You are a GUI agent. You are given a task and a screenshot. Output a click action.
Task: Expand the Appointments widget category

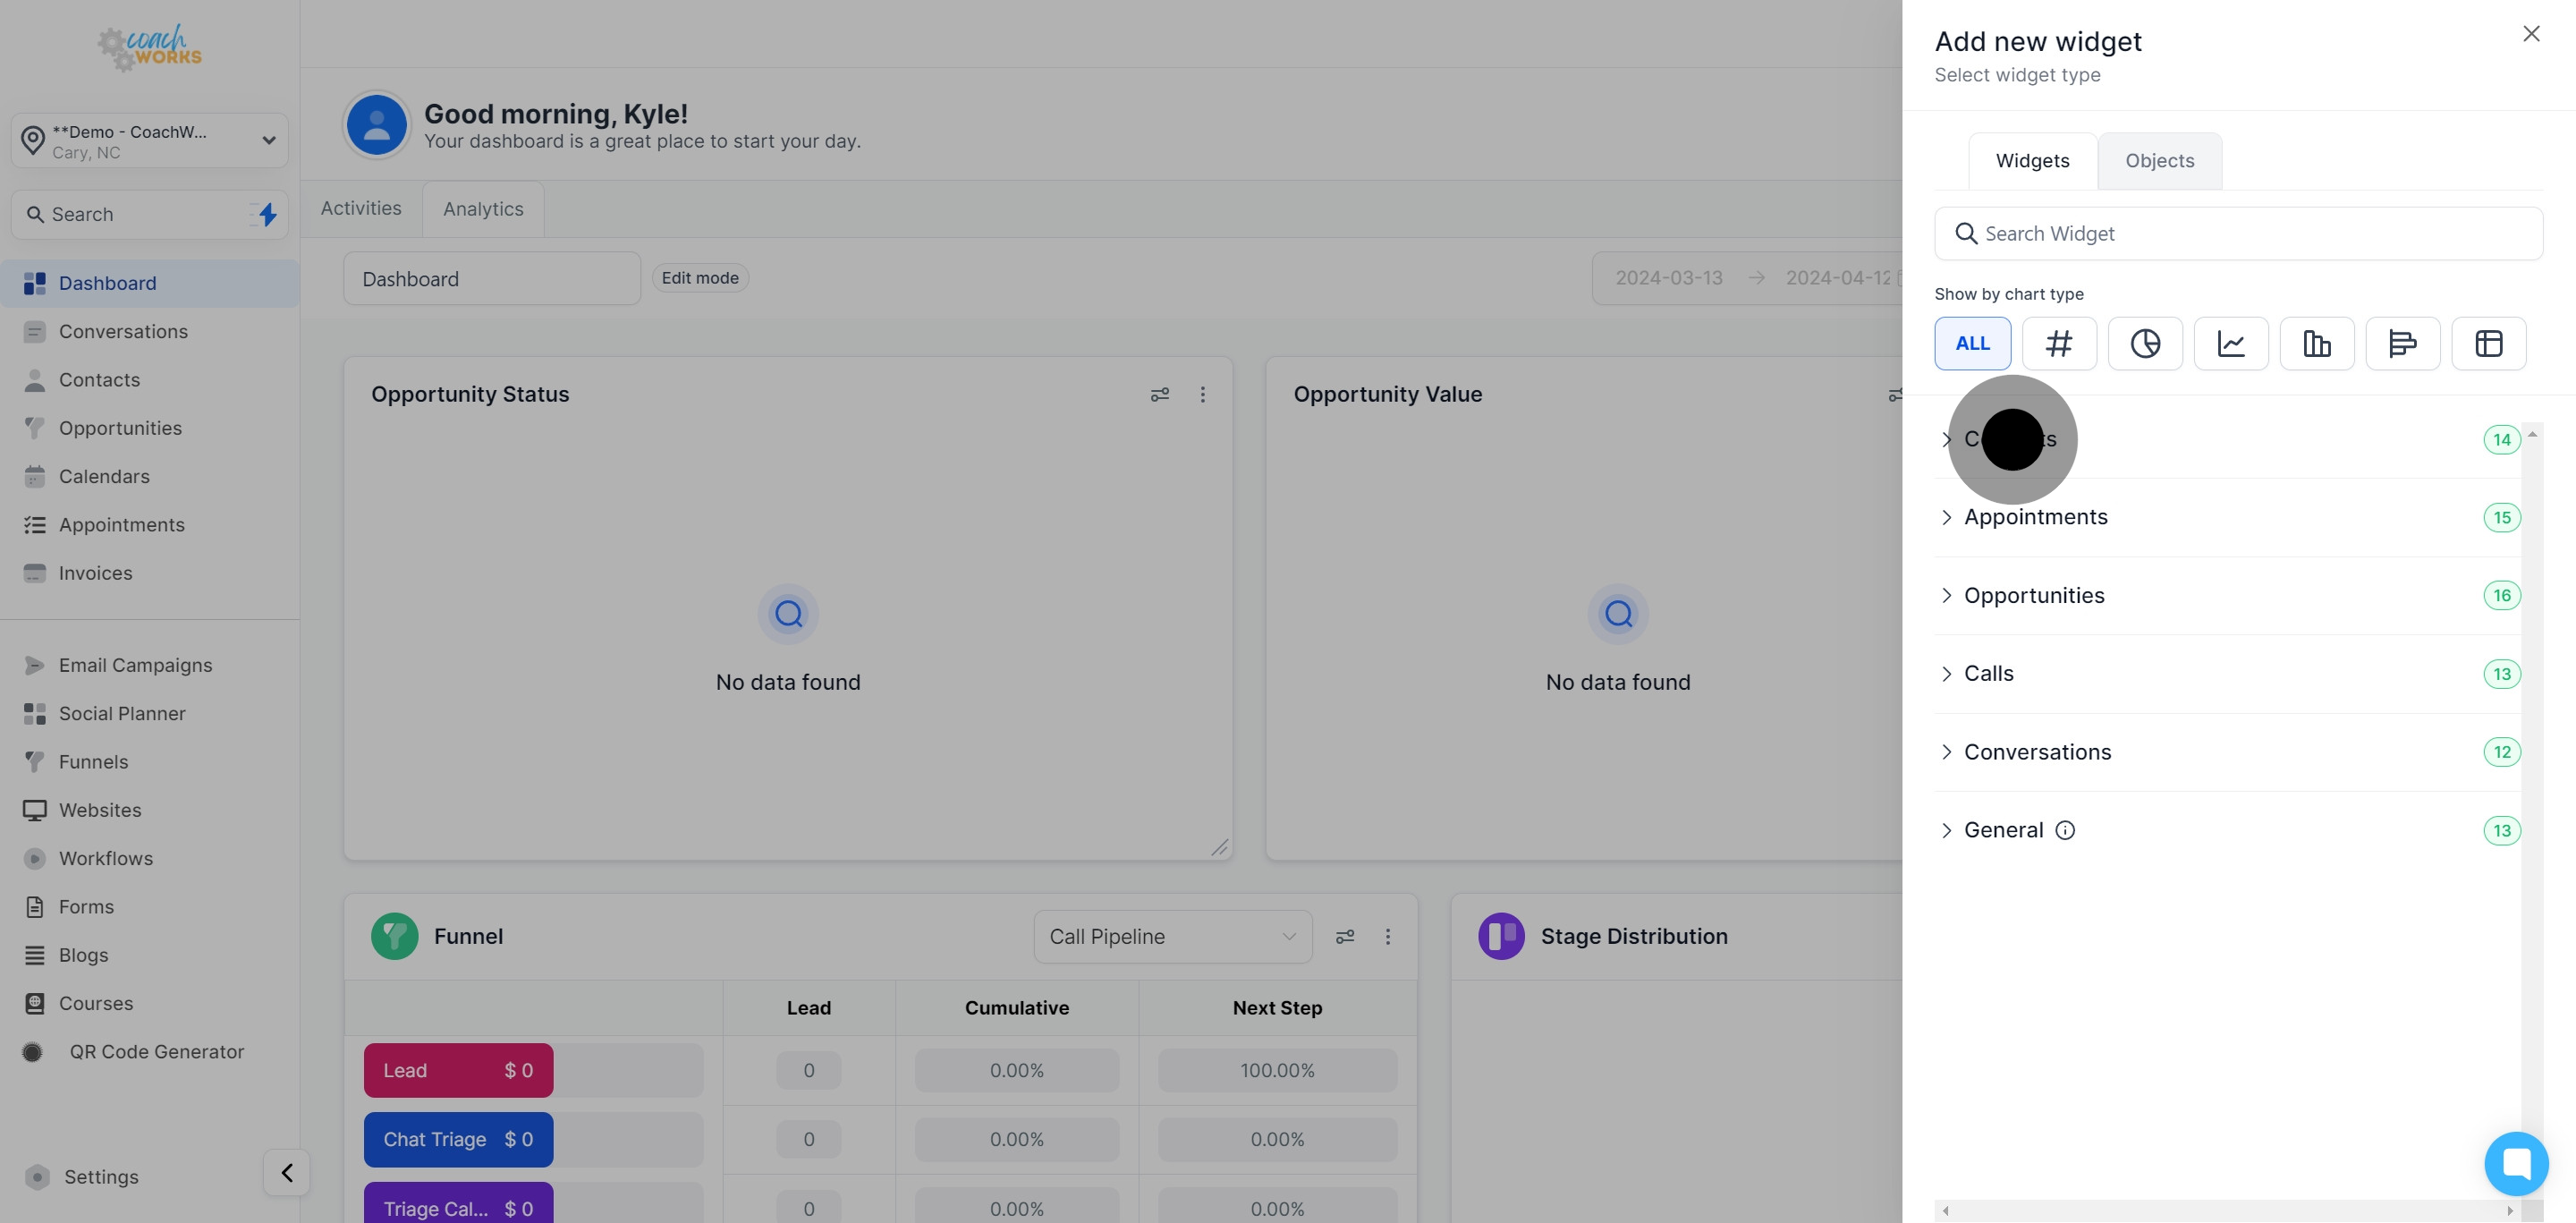click(2035, 517)
